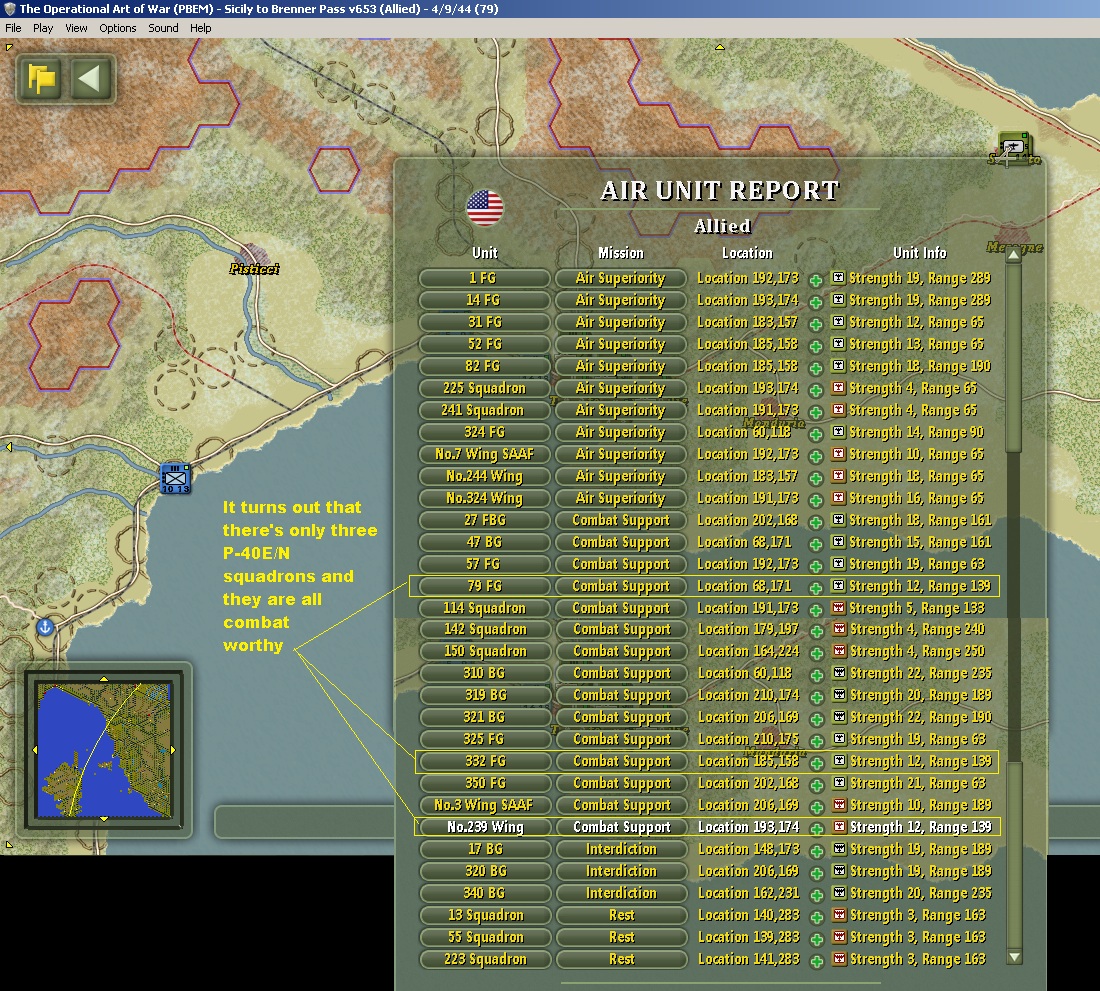Image resolution: width=1100 pixels, height=991 pixels.
Task: Select the 55 Squadron unit button
Action: point(485,937)
